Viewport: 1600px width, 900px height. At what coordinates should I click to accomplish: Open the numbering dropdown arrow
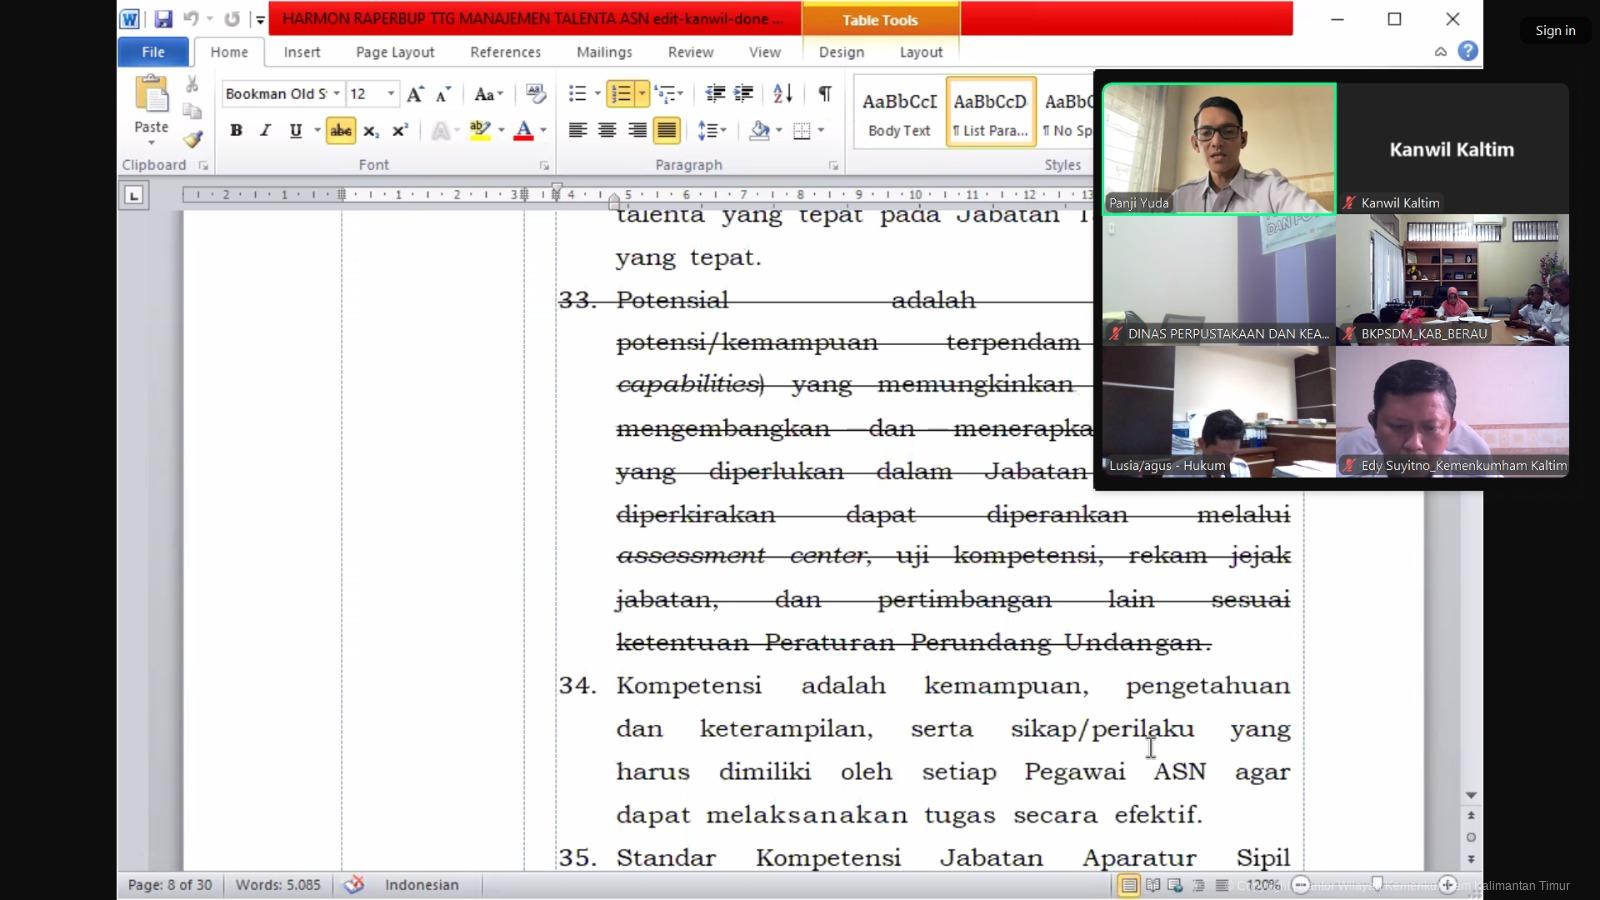[642, 94]
